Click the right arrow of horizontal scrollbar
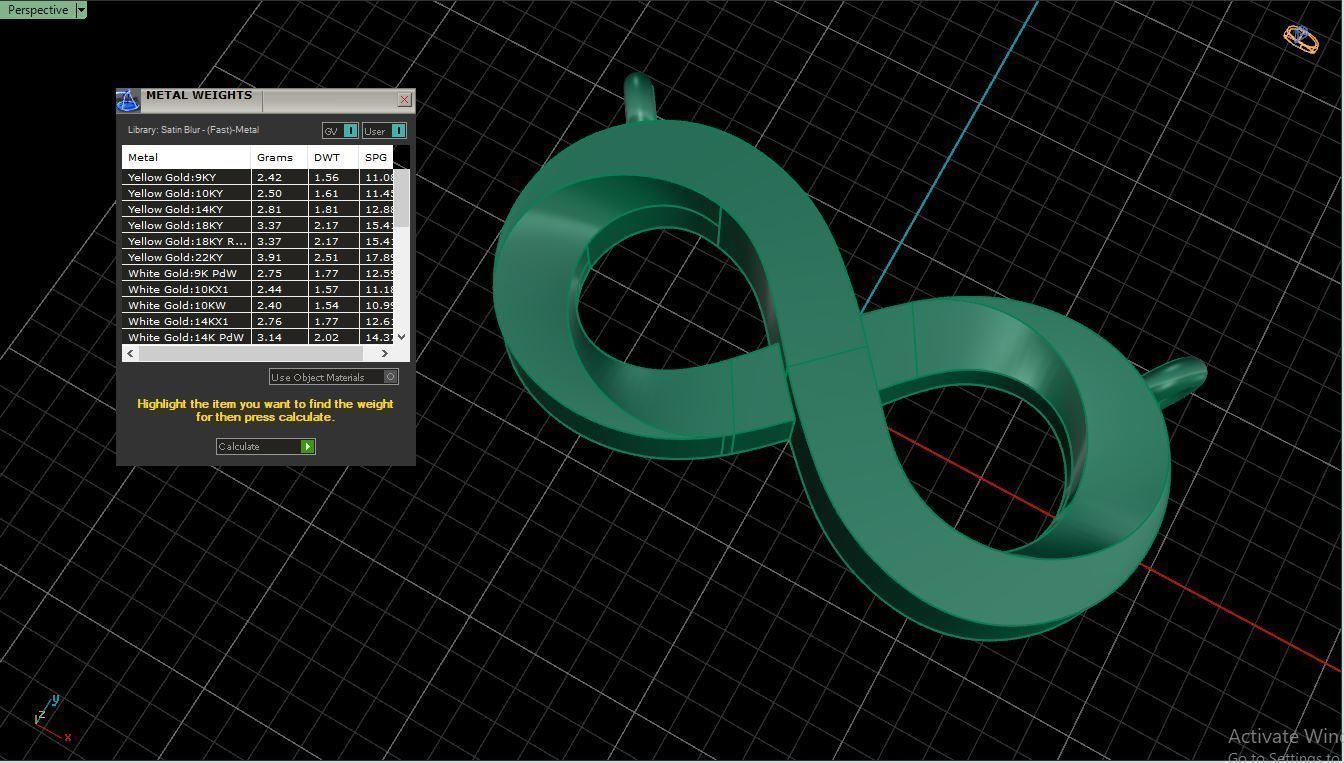Viewport: 1344px width, 763px height. (385, 353)
